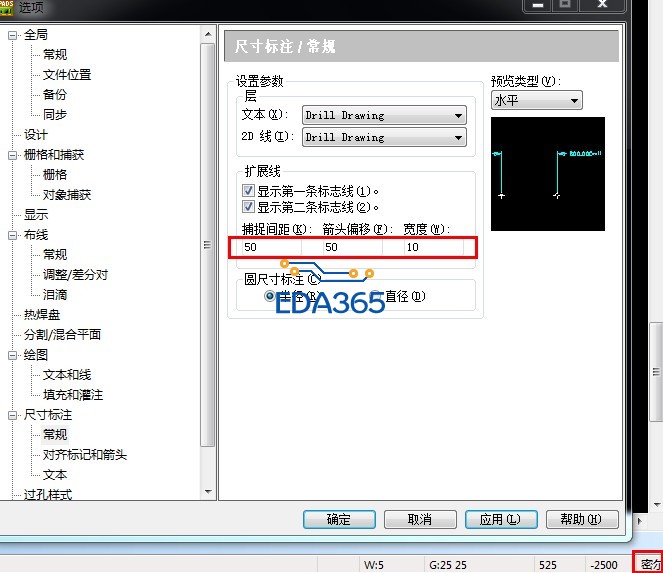Select 文件位置 in the tree
Image resolution: width=663 pixels, height=573 pixels.
[x=67, y=75]
